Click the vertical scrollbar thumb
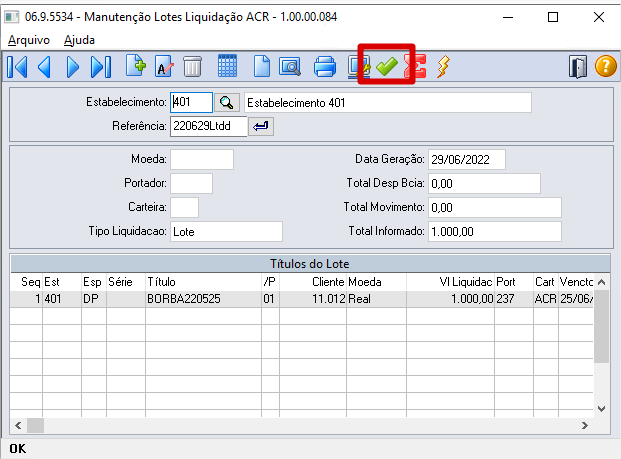The height and width of the screenshot is (459, 621). tap(601, 326)
